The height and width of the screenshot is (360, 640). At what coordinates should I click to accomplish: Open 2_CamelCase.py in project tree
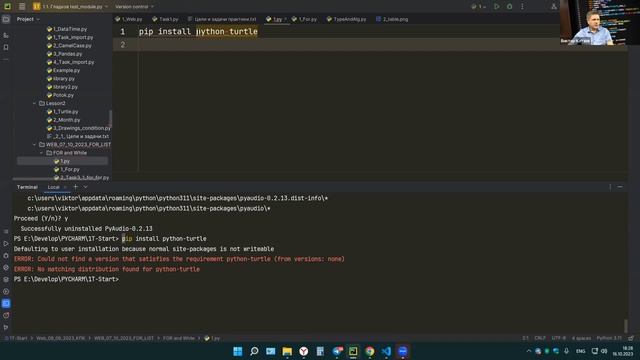pyautogui.click(x=69, y=46)
